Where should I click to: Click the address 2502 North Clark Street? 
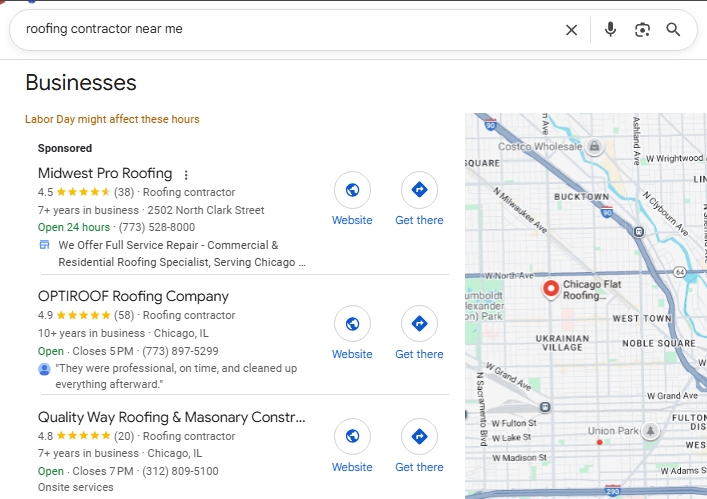[206, 210]
